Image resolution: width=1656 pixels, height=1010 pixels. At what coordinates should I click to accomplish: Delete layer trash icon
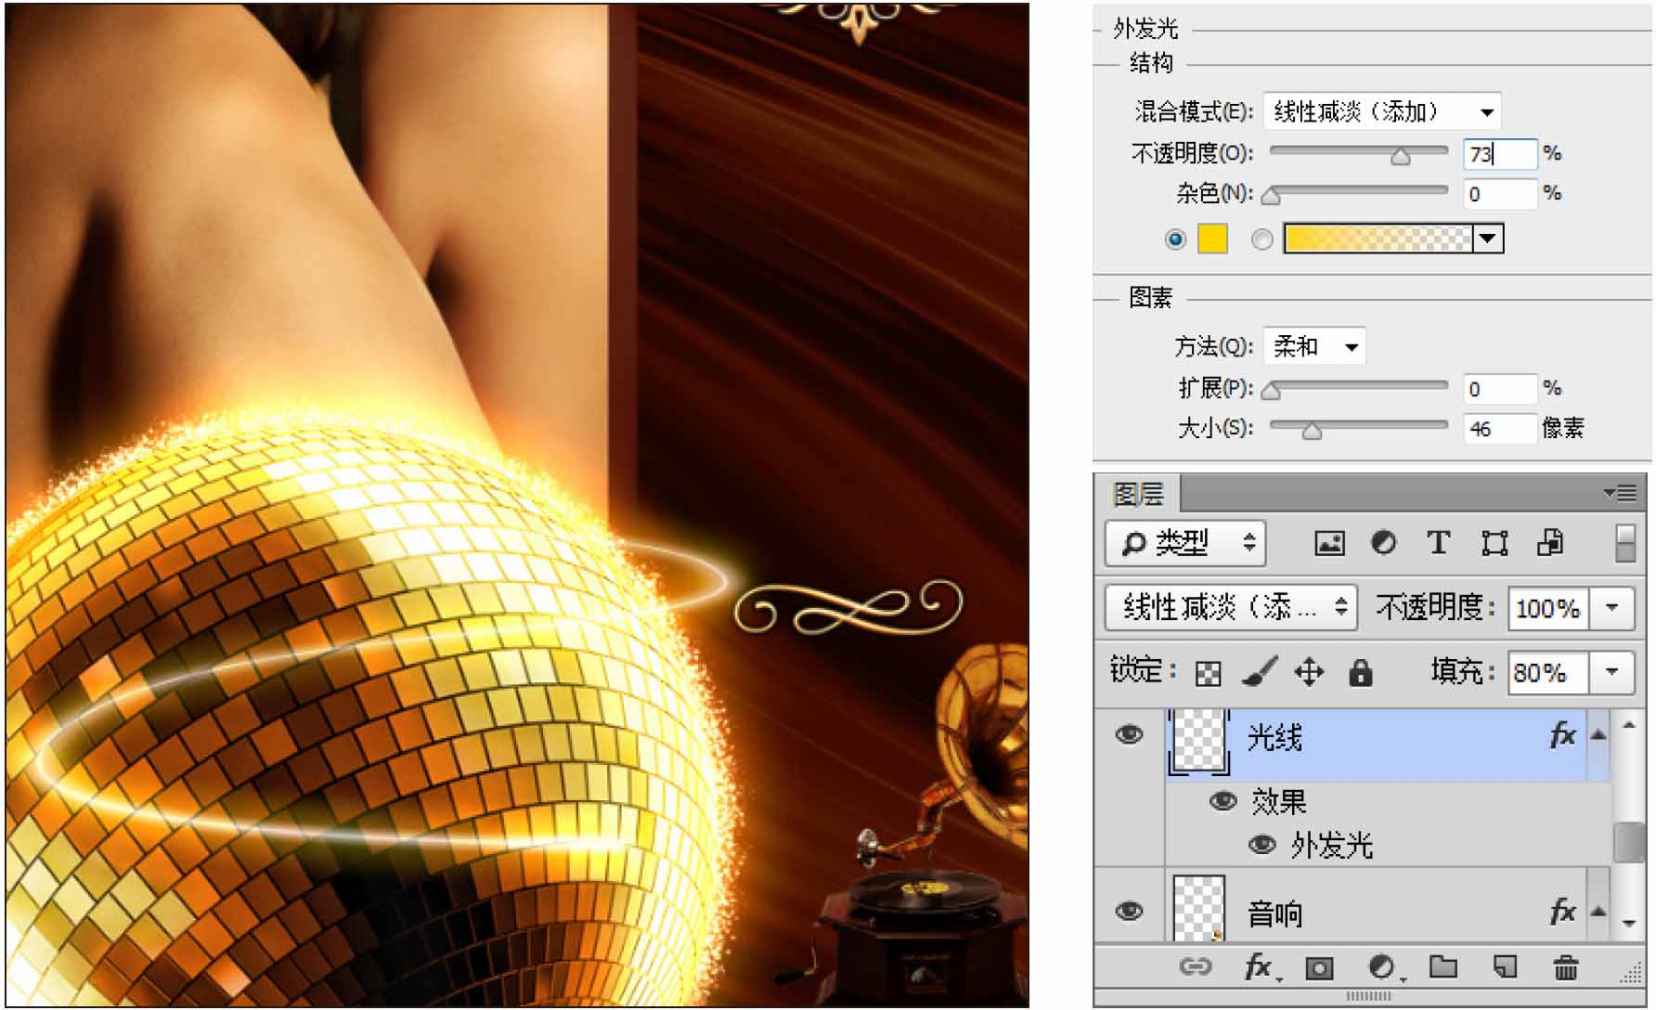[1566, 967]
